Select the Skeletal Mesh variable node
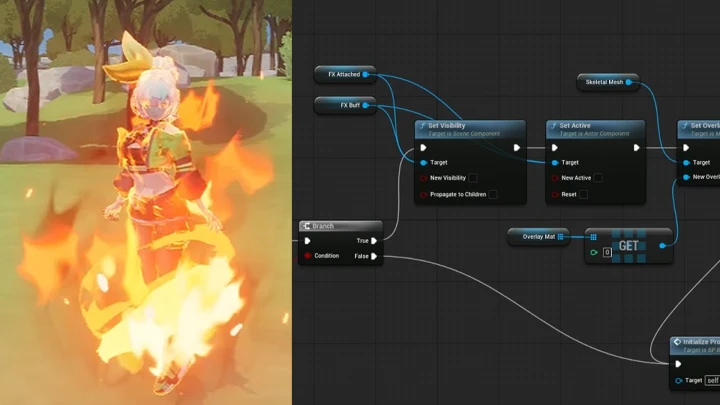This screenshot has height=405, width=720. tap(608, 82)
